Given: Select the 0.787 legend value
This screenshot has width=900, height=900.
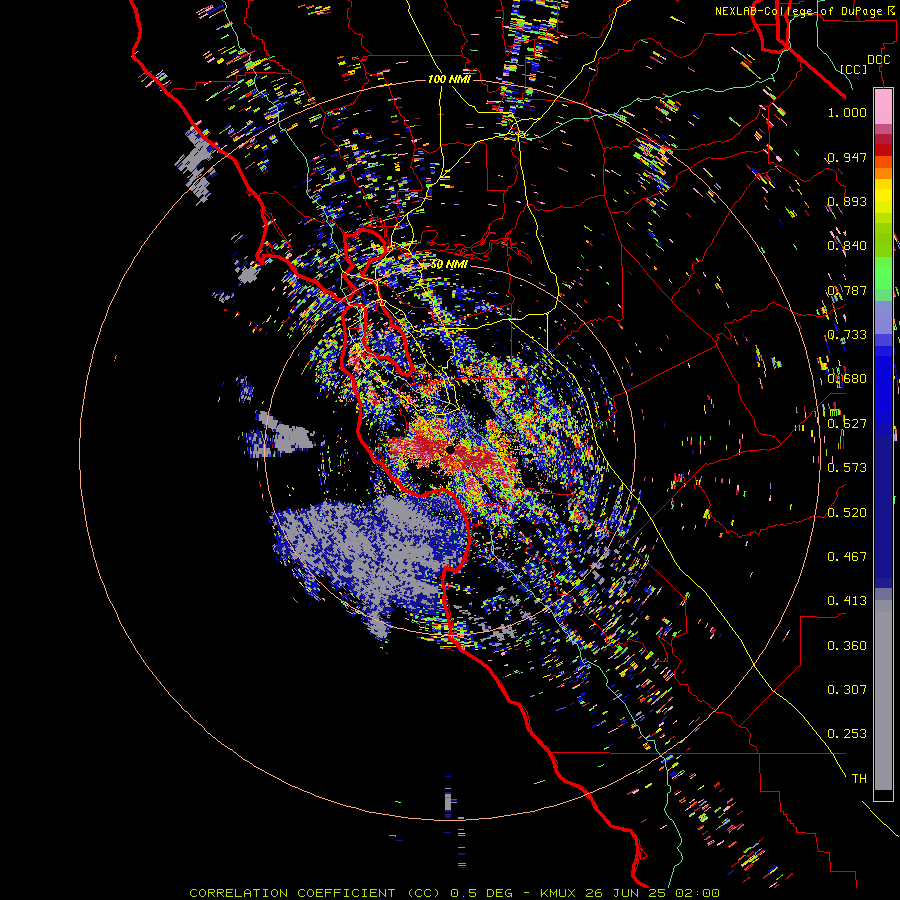Looking at the screenshot, I should click(847, 290).
